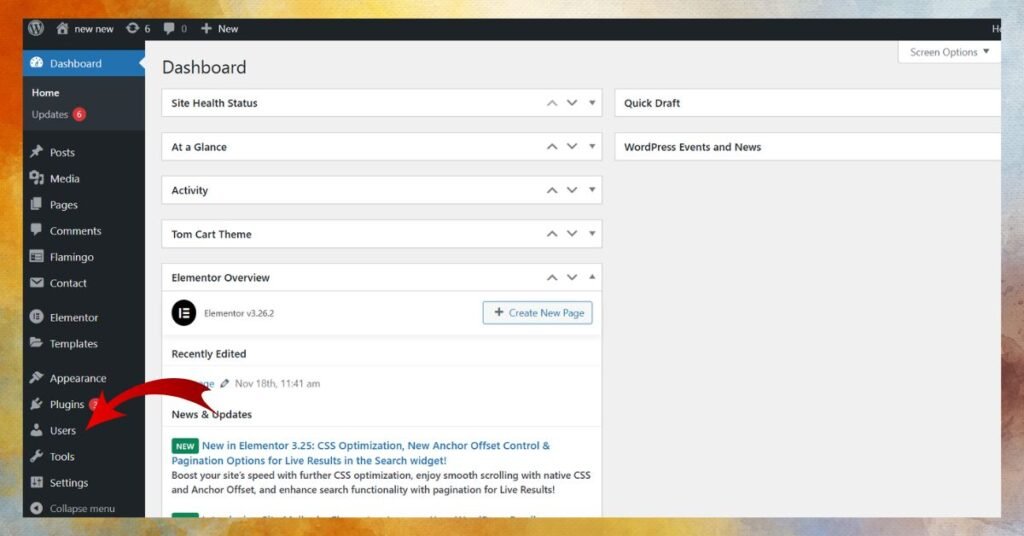Click the New text in admin bar

point(228,29)
